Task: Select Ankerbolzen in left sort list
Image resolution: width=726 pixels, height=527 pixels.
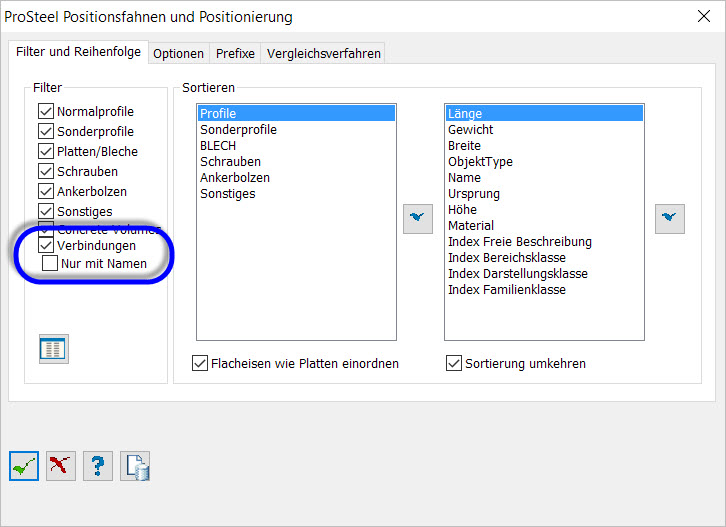Action: pos(296,177)
